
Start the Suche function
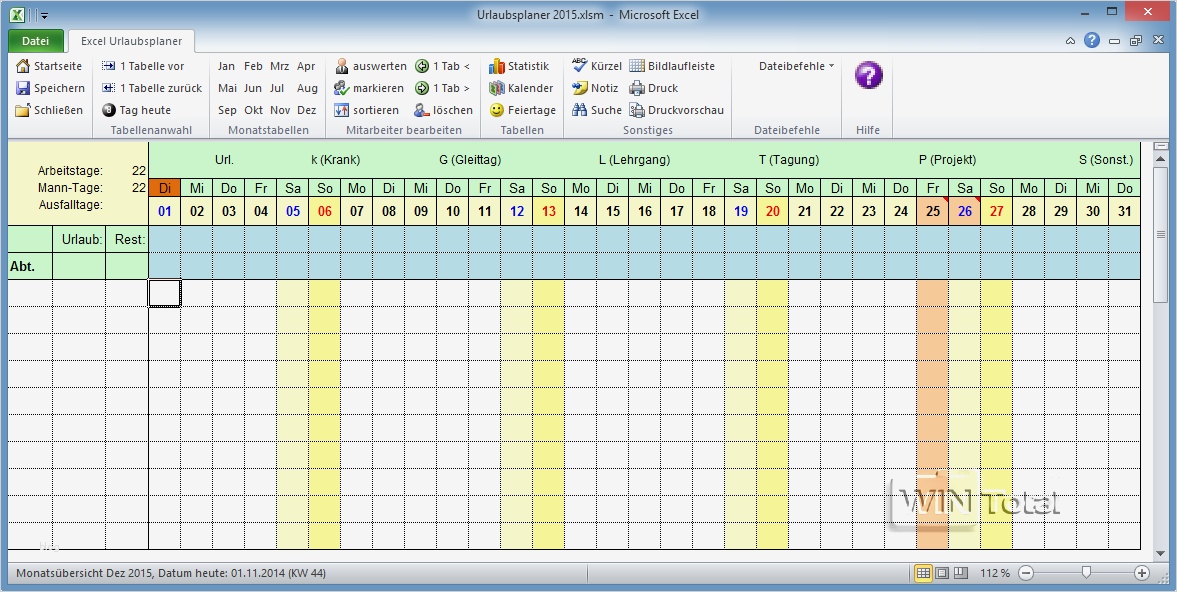(x=597, y=110)
